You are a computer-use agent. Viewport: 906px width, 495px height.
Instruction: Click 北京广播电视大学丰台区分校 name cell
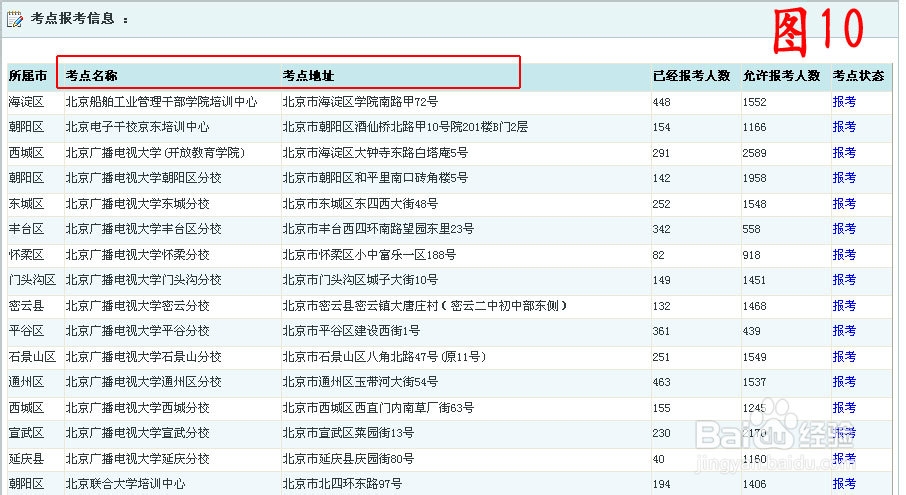tap(143, 228)
